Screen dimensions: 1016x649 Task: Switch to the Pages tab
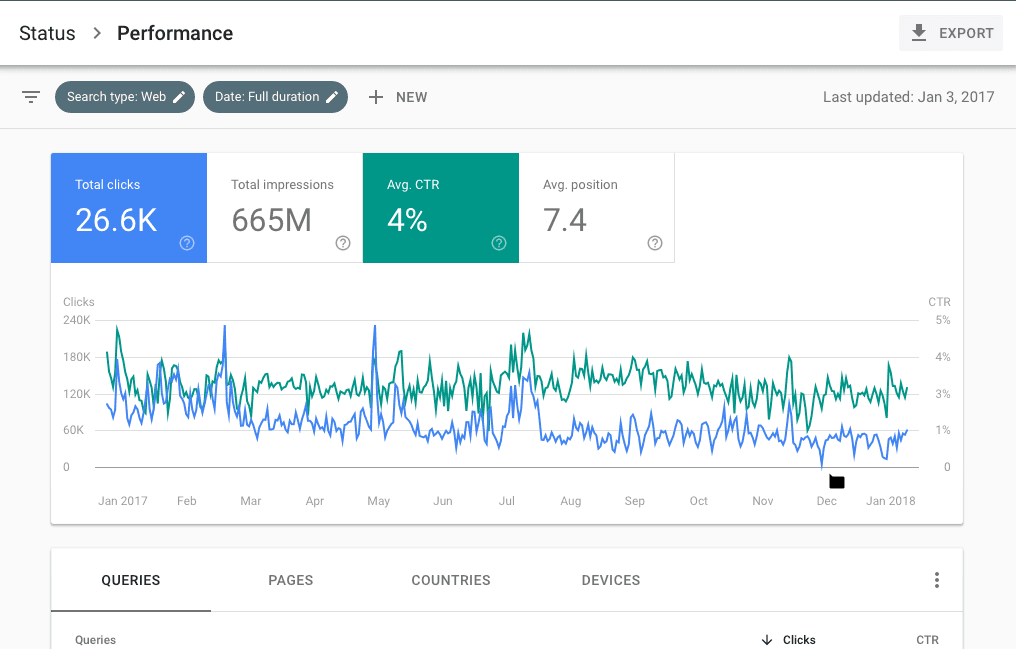291,580
